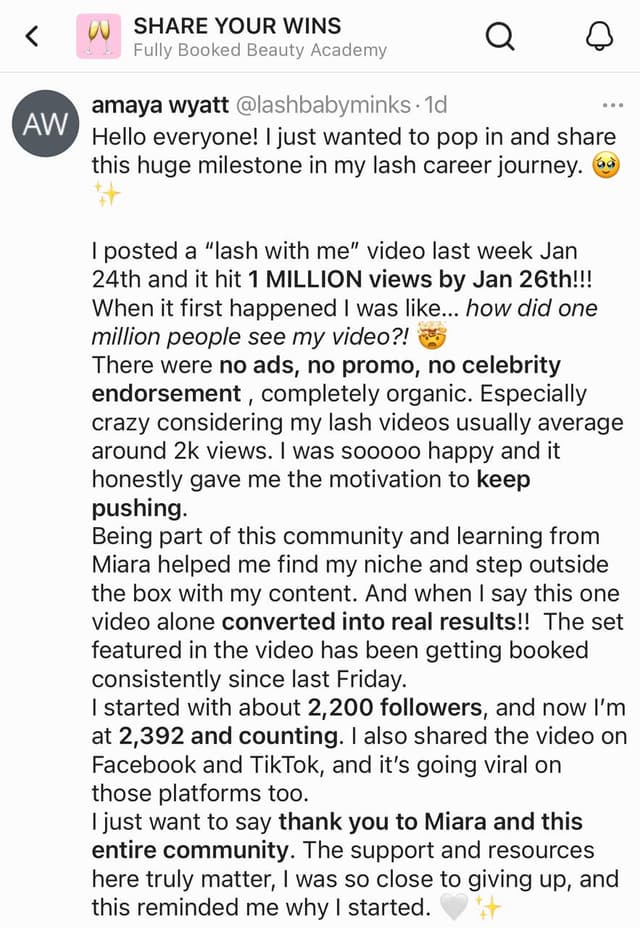Screen dimensions: 640x928
Task: Tap the sparkles emoji below the first paragraph
Action: [106, 194]
